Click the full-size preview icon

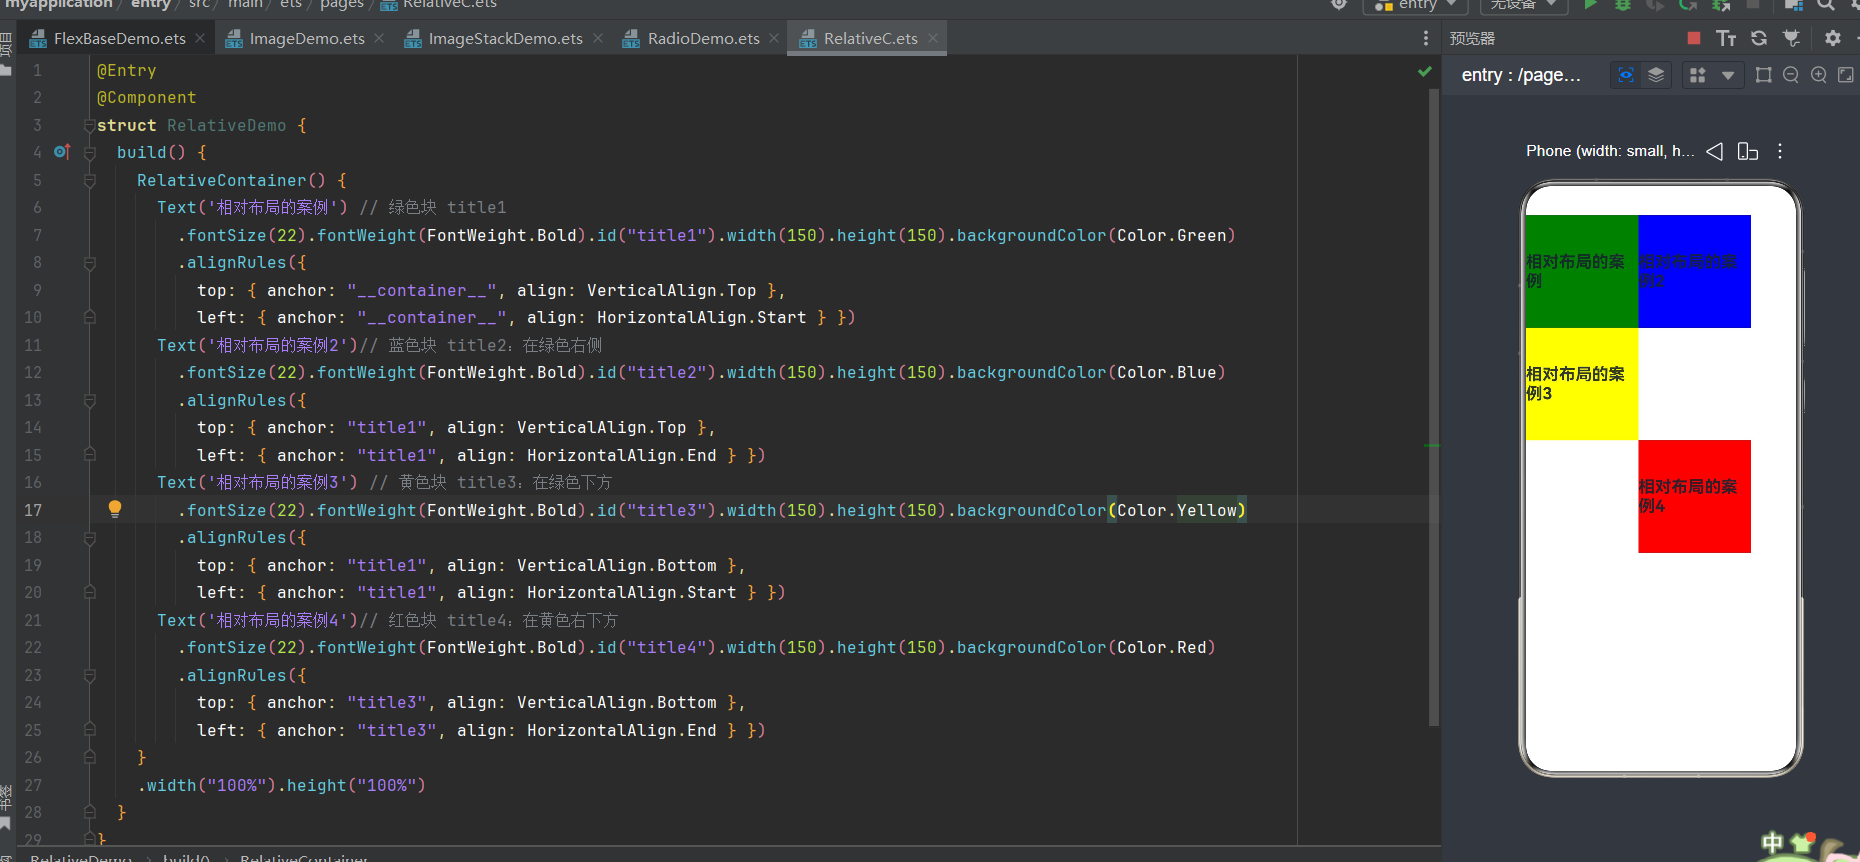1846,75
